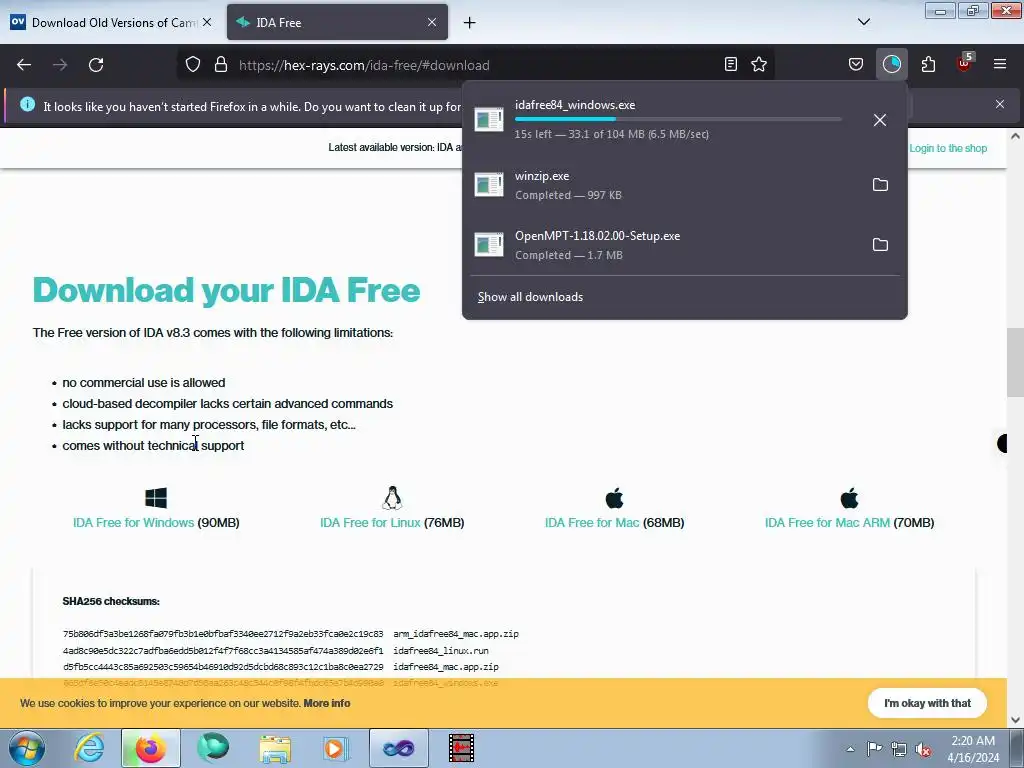Screen dimensions: 1024x768
Task: Click the site security padlock icon
Action: pos(221,65)
